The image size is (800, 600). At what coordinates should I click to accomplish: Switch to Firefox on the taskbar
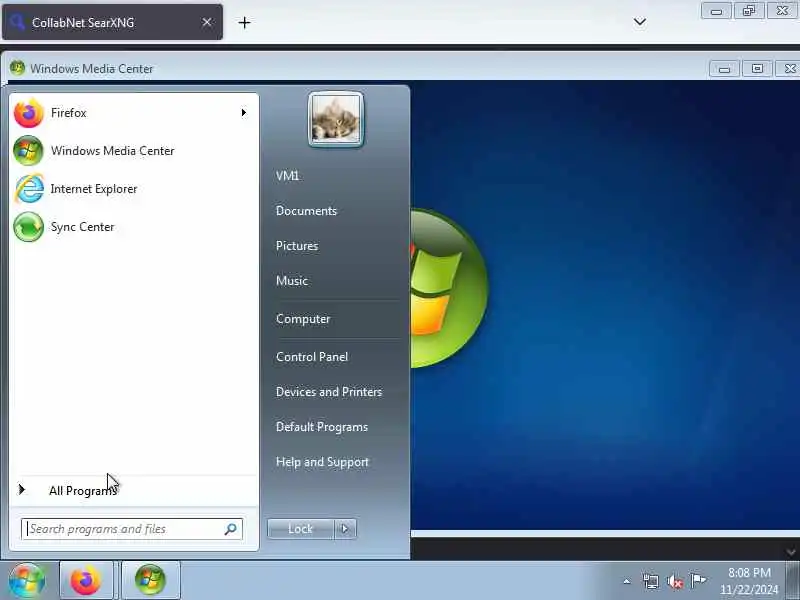pos(86,581)
